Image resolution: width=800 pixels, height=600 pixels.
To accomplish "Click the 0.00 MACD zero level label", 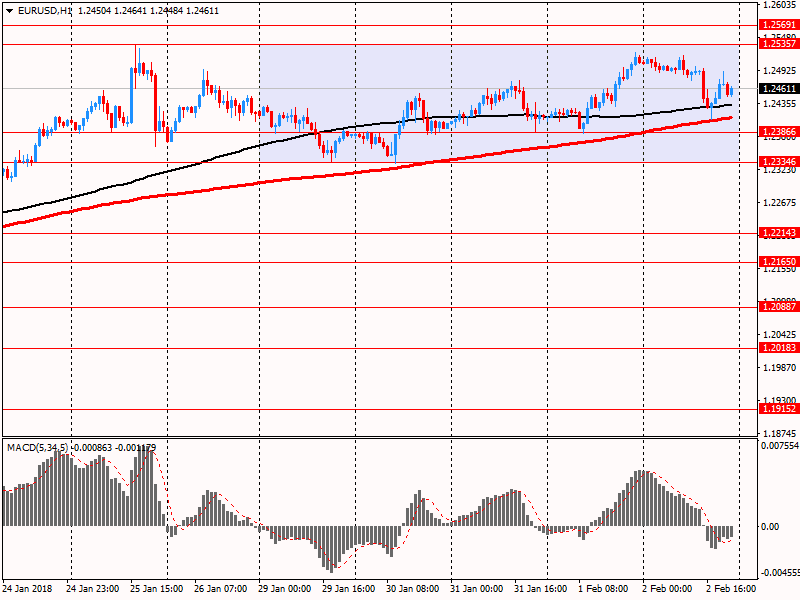I will pos(769,526).
